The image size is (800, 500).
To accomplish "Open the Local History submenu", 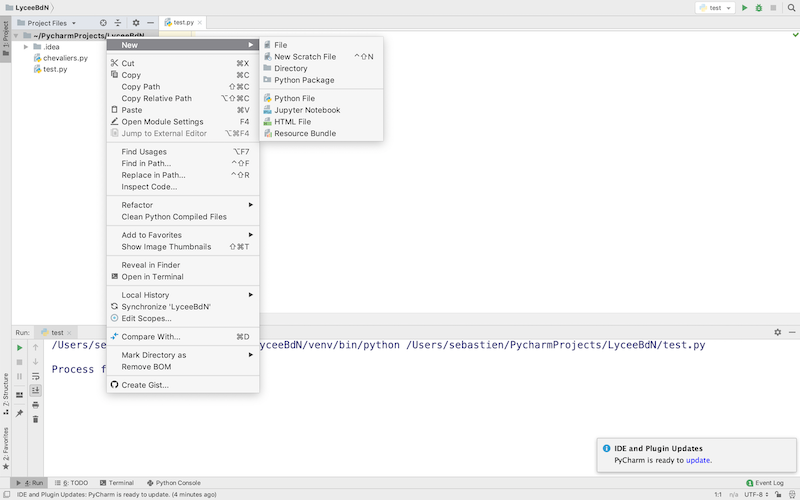I will pos(183,295).
